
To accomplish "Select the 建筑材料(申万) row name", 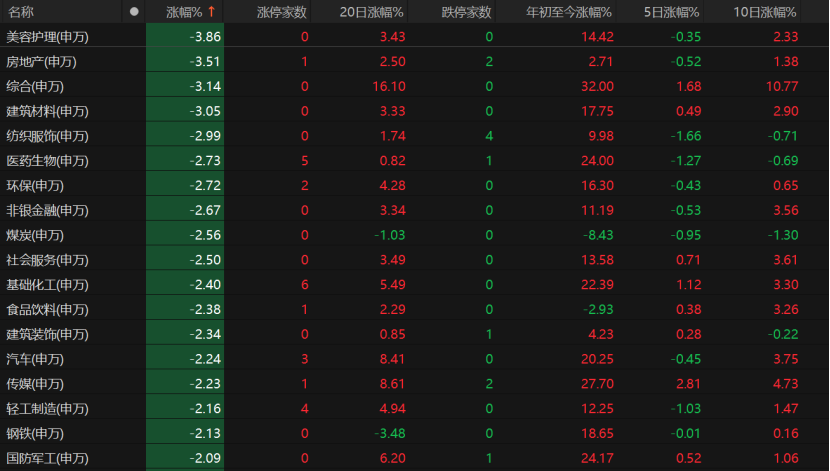I will coord(47,111).
